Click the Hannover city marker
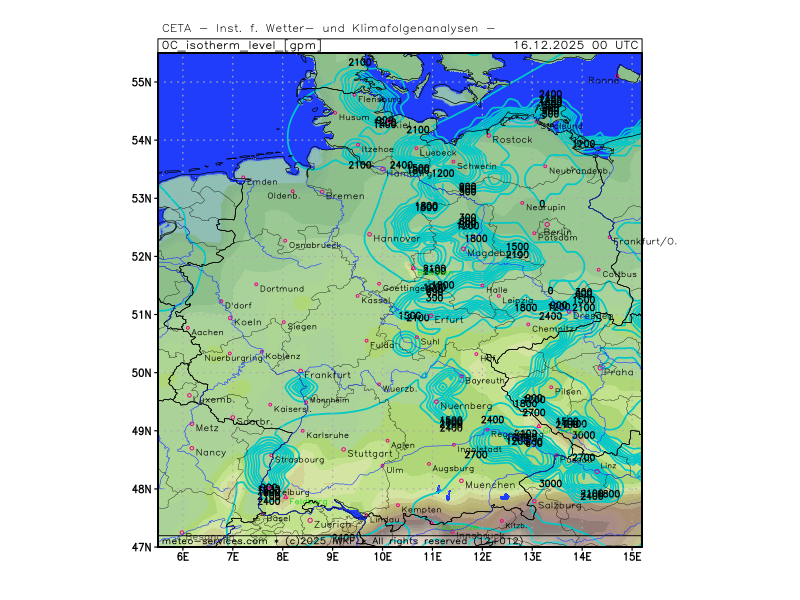Viewport: 800px width, 600px height. [369, 236]
